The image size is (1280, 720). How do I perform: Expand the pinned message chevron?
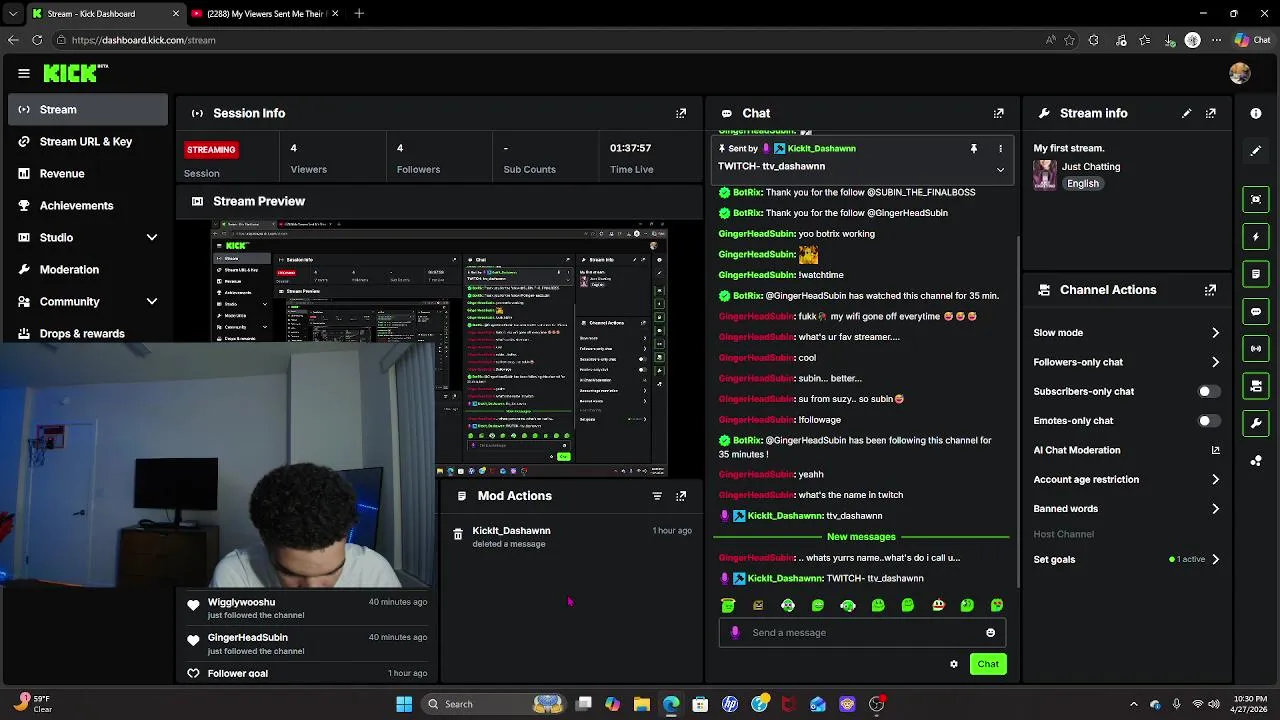click(1000, 170)
